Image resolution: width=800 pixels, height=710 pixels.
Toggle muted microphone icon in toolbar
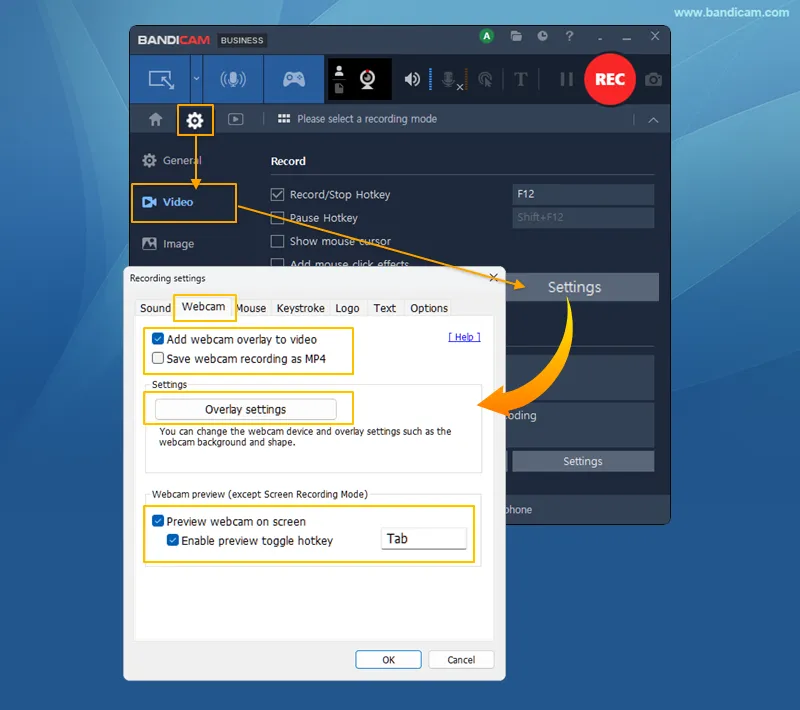tap(451, 80)
